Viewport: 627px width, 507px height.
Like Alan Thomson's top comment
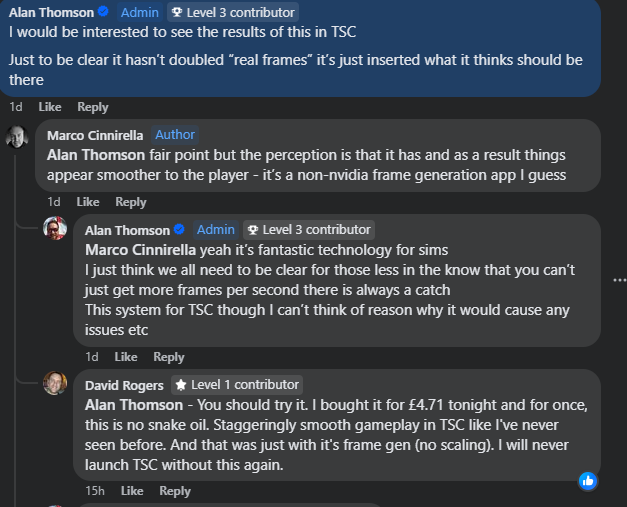pyautogui.click(x=50, y=107)
